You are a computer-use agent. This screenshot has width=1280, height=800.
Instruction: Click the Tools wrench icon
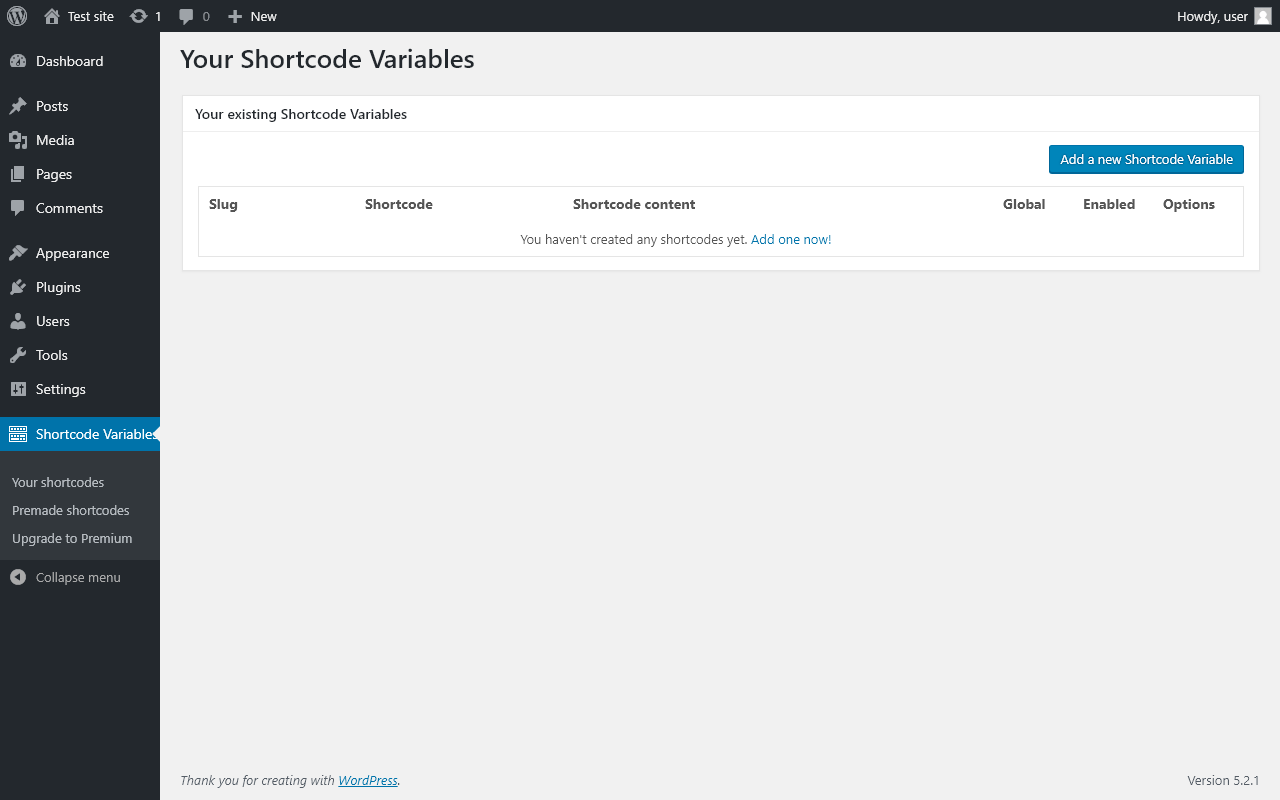(x=18, y=355)
